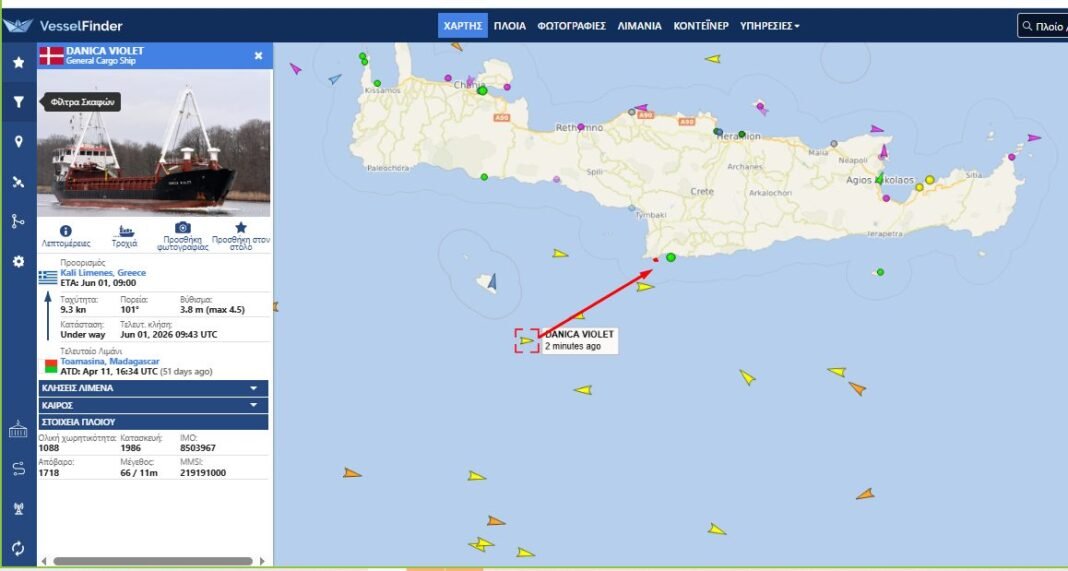Select the port building icon in sidebar

click(18, 430)
